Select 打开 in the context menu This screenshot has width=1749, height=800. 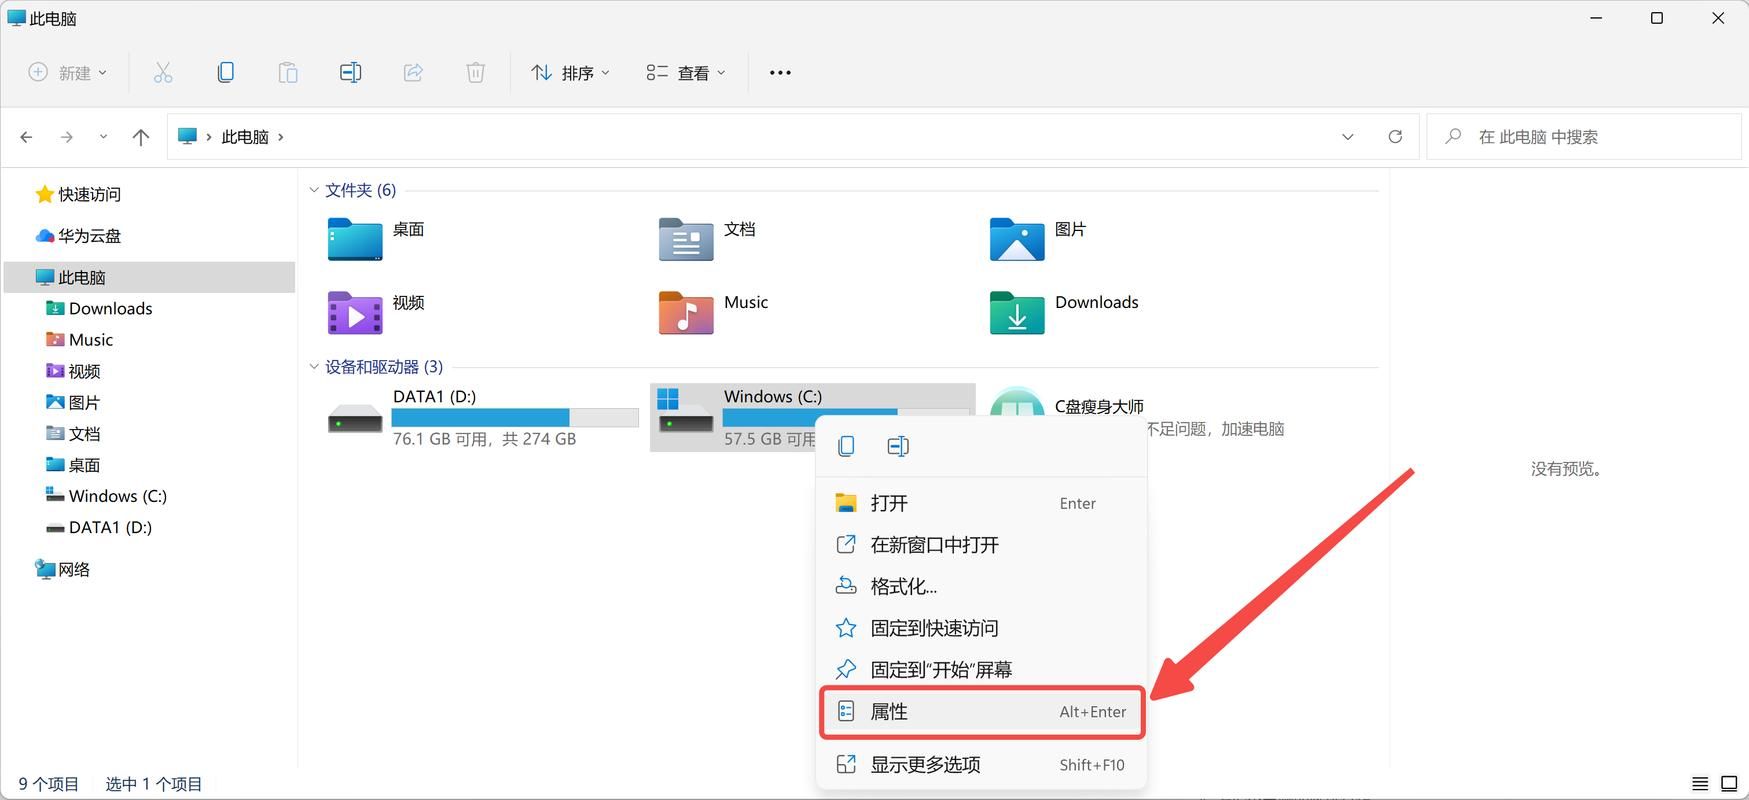[982, 503]
